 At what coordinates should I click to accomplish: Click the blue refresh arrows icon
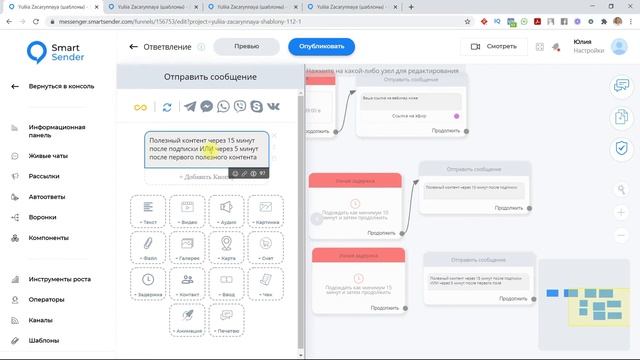tap(167, 107)
